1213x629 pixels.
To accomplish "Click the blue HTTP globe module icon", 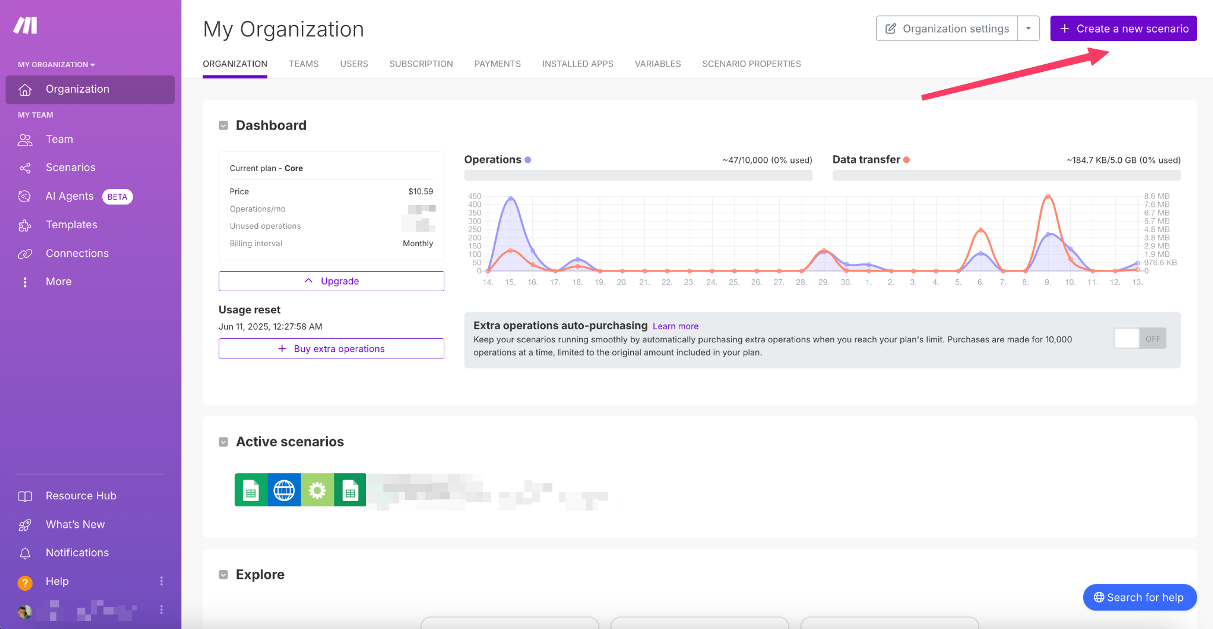I will 284,490.
